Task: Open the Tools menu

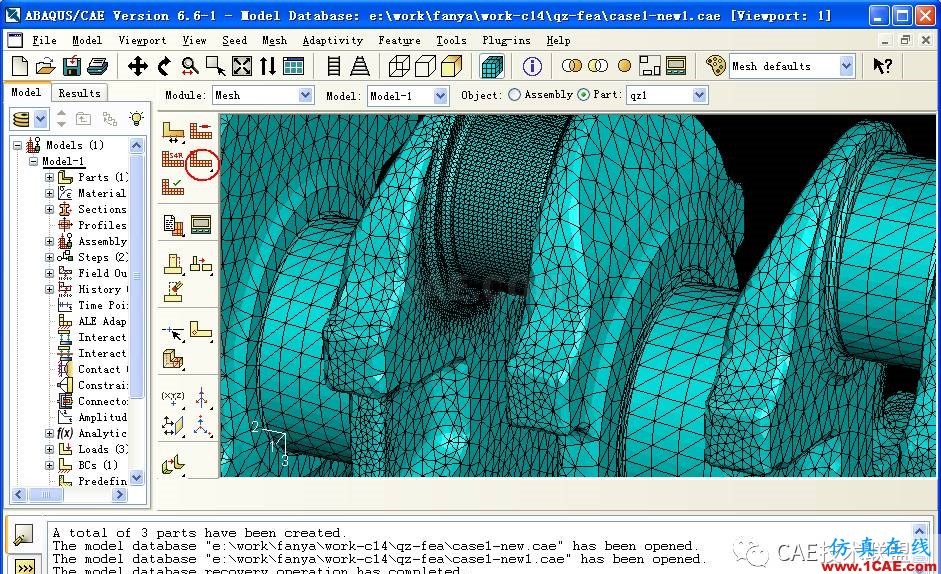Action: (451, 41)
